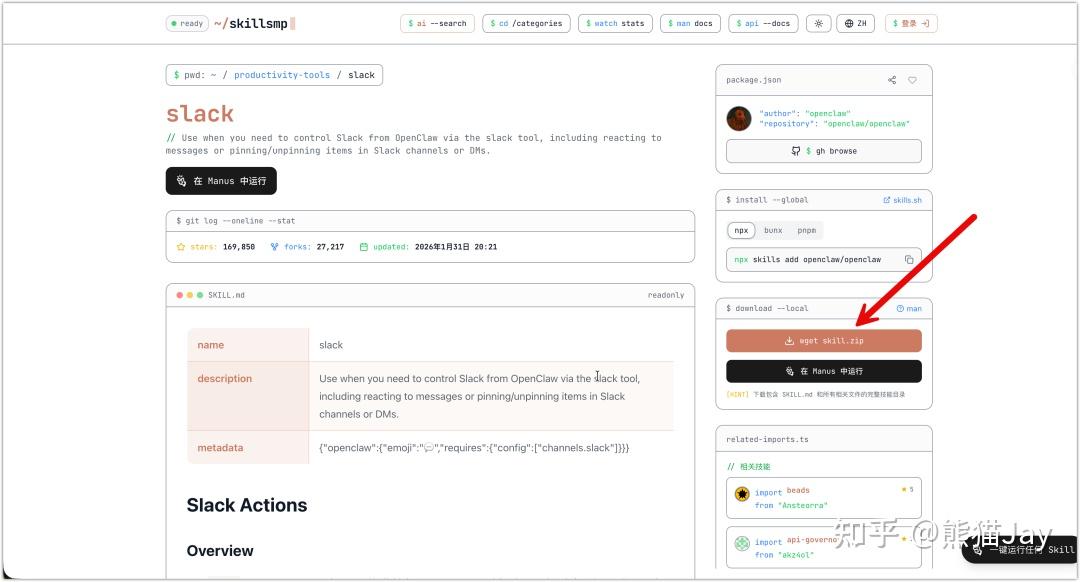
Task: Open api --docs nav item
Action: click(763, 23)
